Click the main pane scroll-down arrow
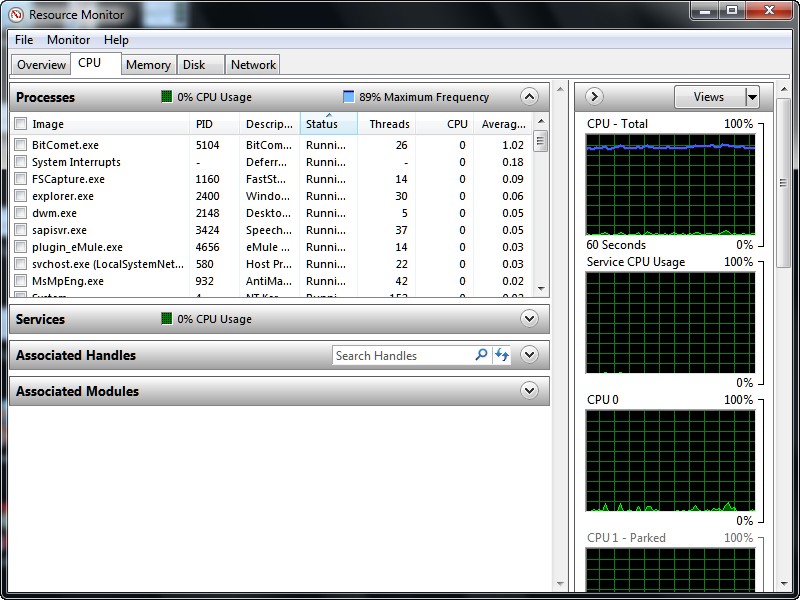The image size is (800, 600). 560,584
